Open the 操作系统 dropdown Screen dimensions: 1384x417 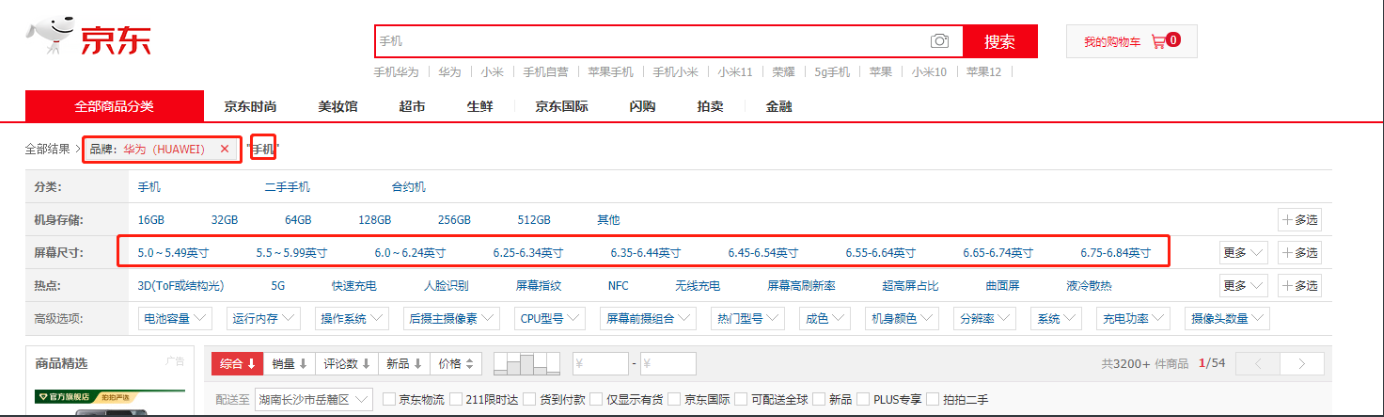click(350, 319)
